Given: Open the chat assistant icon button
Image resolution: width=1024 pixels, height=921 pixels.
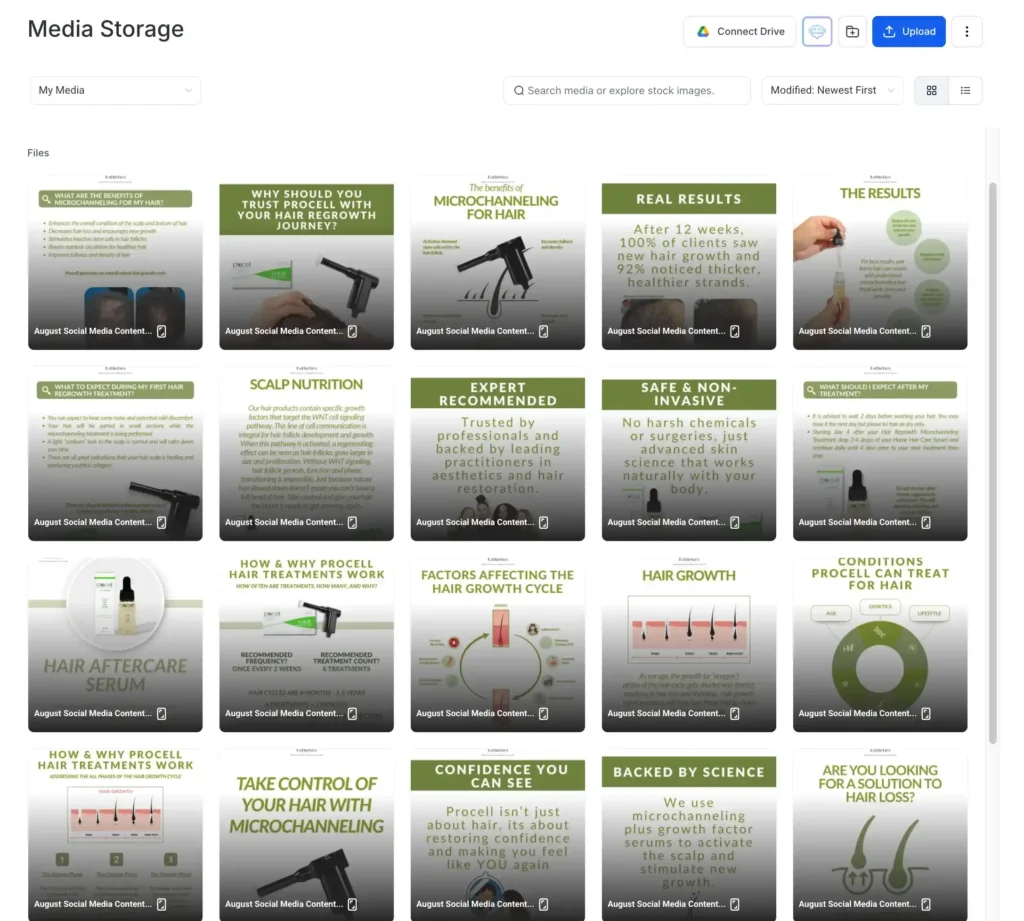Looking at the screenshot, I should [816, 31].
